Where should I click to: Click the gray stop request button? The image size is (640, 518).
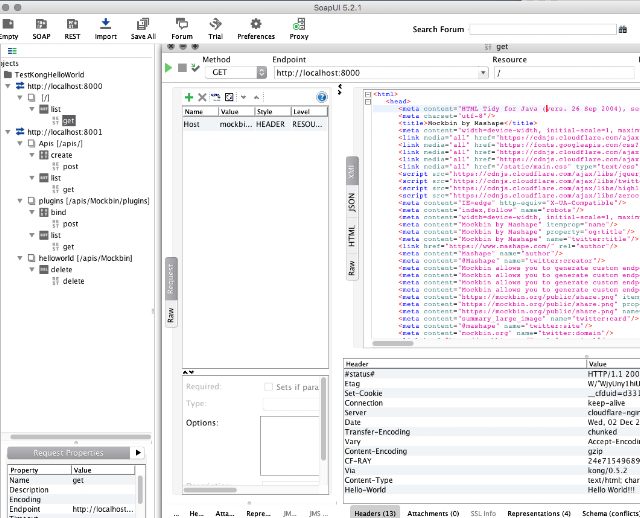(x=182, y=68)
